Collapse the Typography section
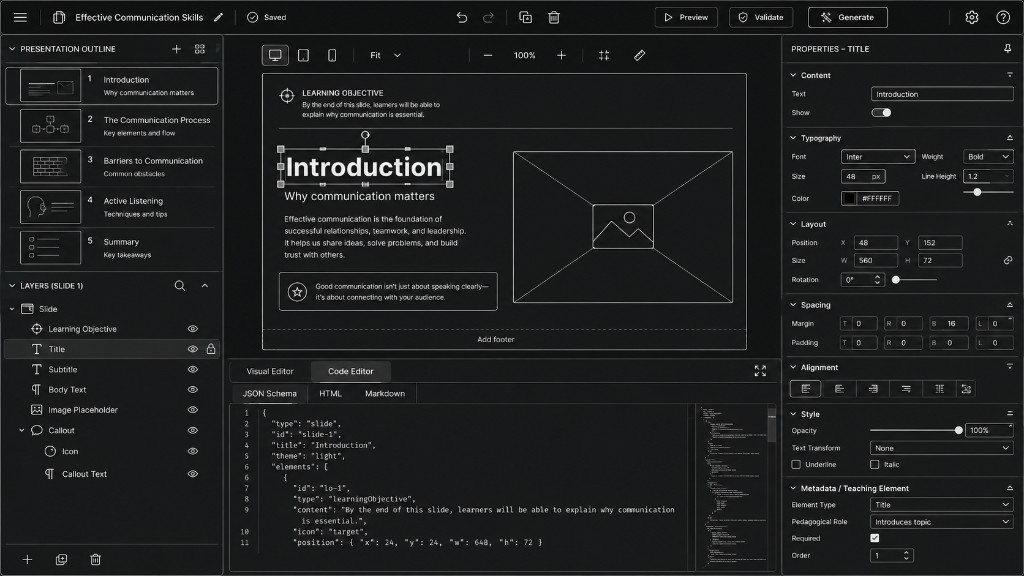The image size is (1024, 576). click(x=793, y=138)
